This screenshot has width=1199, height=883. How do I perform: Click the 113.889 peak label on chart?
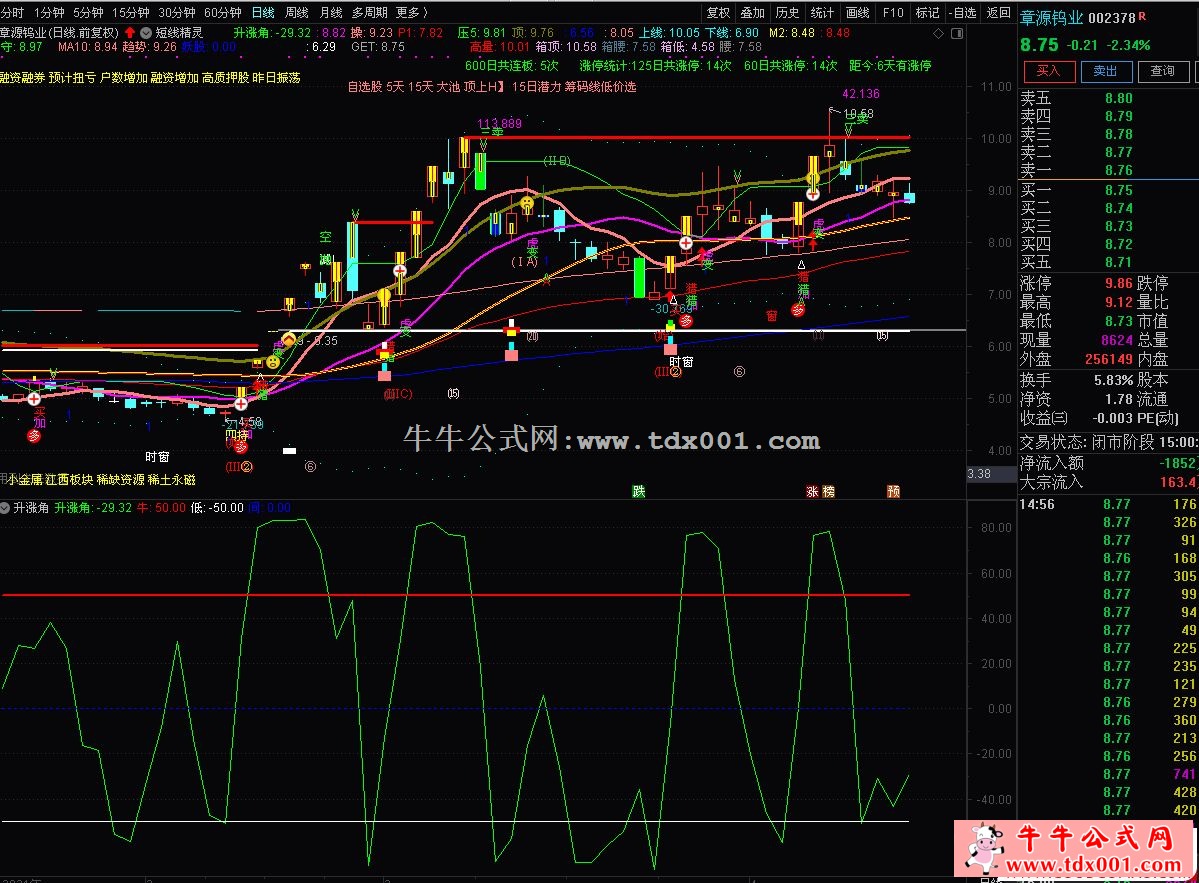(x=499, y=124)
